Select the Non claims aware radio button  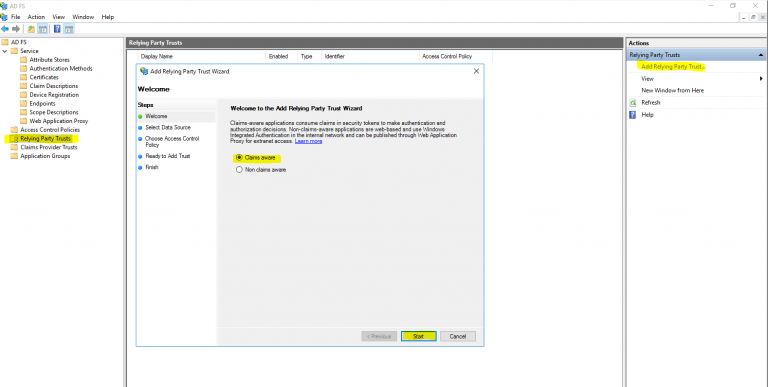pyautogui.click(x=239, y=169)
